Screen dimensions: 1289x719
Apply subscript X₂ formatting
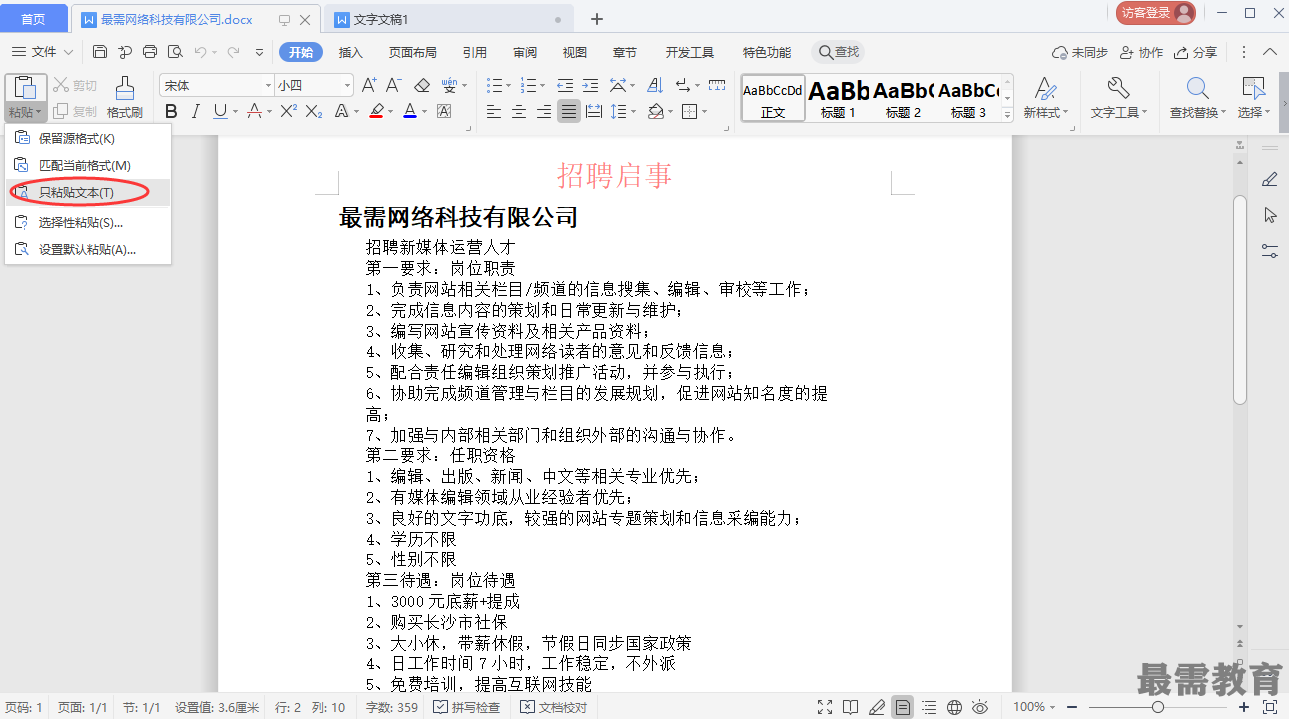click(314, 111)
